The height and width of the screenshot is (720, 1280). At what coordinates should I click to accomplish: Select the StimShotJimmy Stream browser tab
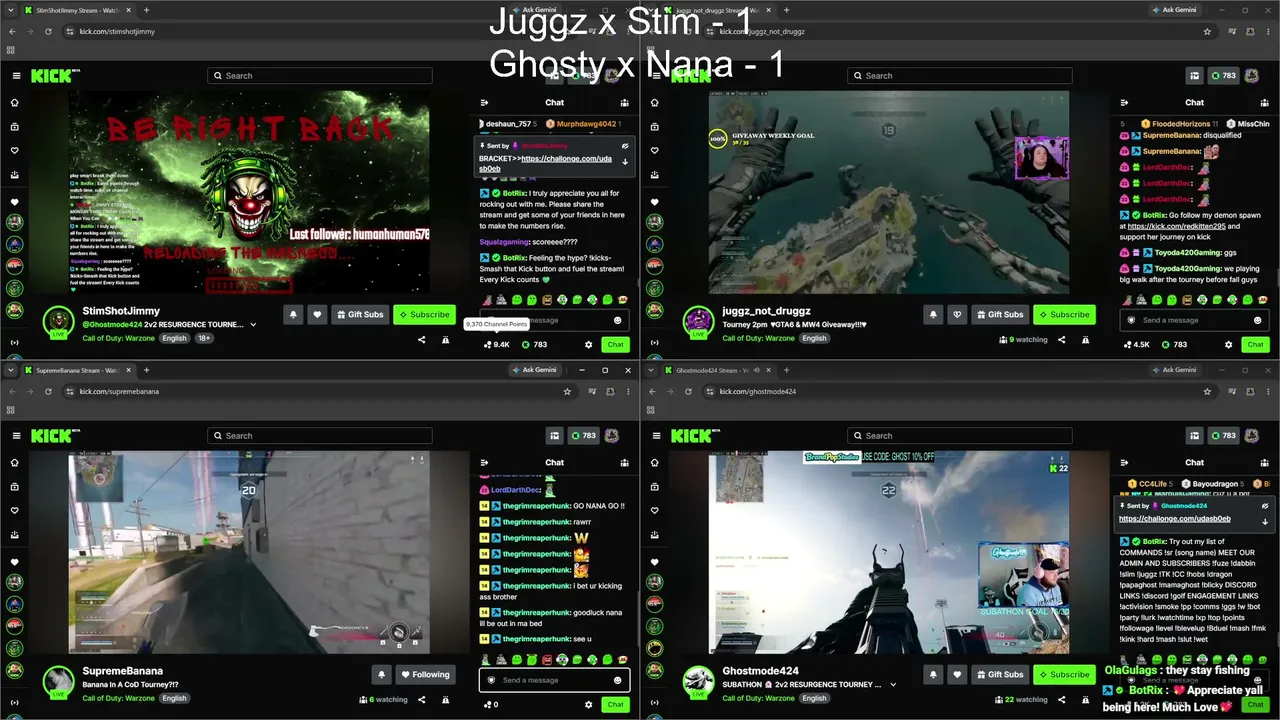(x=78, y=10)
